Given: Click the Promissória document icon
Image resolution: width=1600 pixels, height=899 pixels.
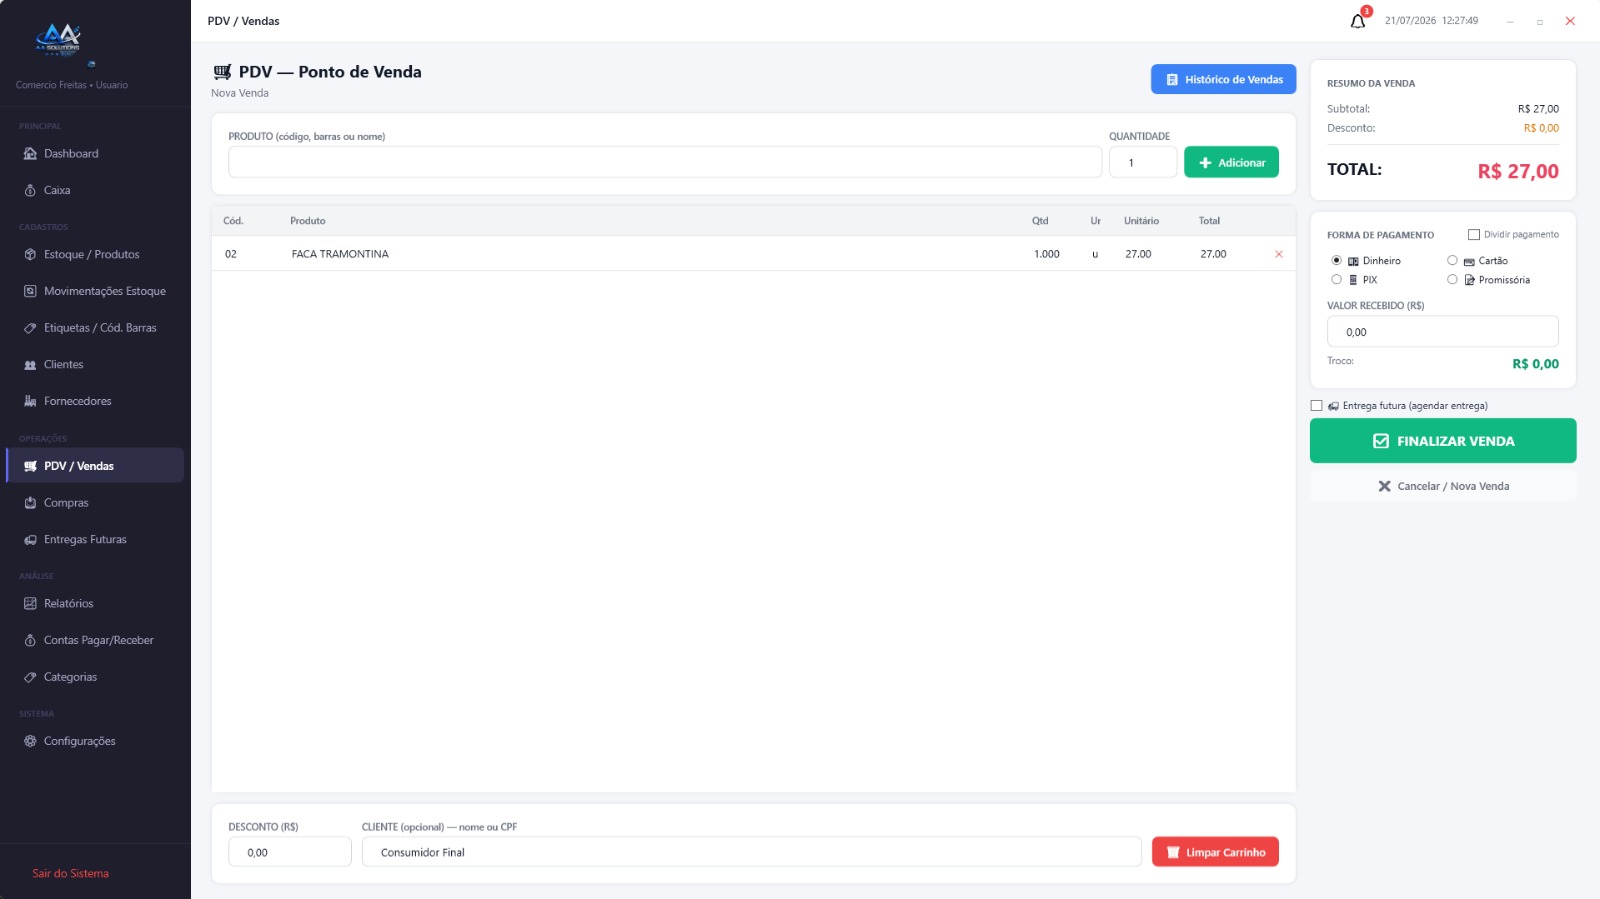Looking at the screenshot, I should click(x=1469, y=280).
